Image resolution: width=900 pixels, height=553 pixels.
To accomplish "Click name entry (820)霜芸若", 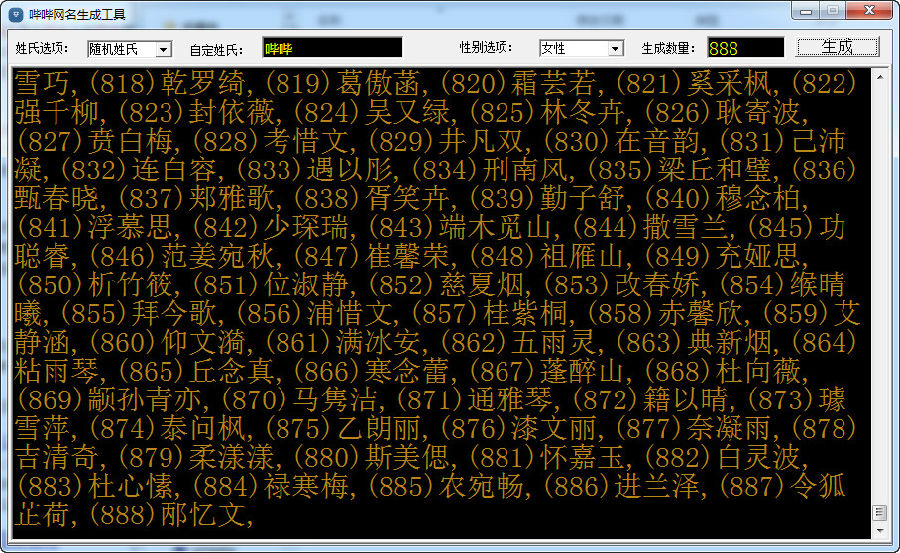I will point(520,83).
